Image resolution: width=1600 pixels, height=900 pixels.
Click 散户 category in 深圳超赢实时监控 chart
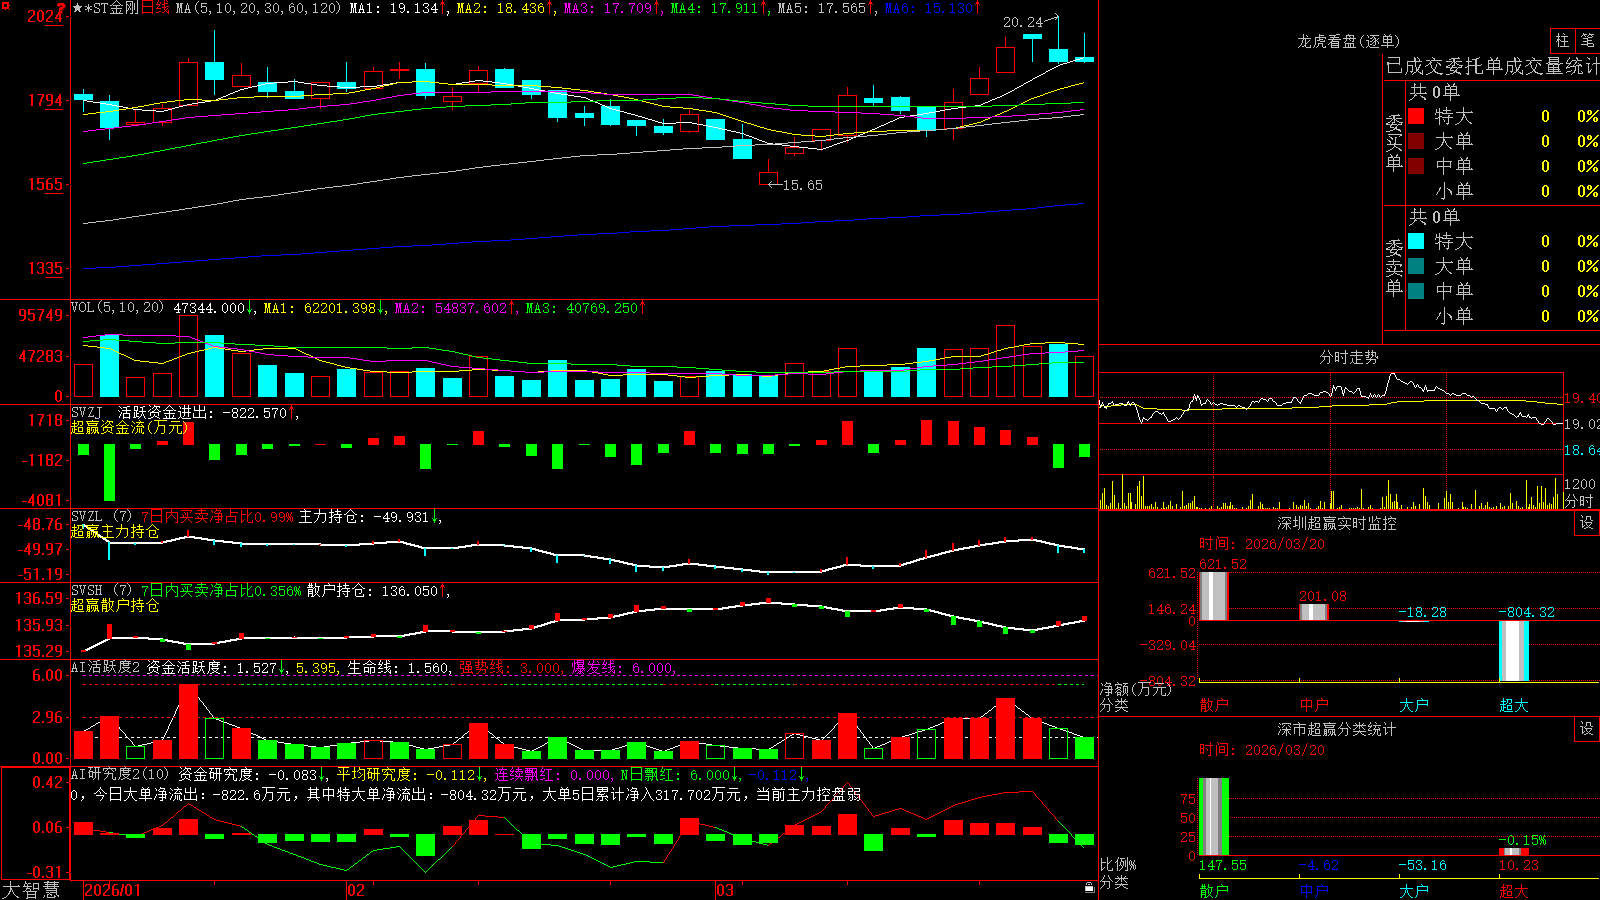click(1214, 705)
